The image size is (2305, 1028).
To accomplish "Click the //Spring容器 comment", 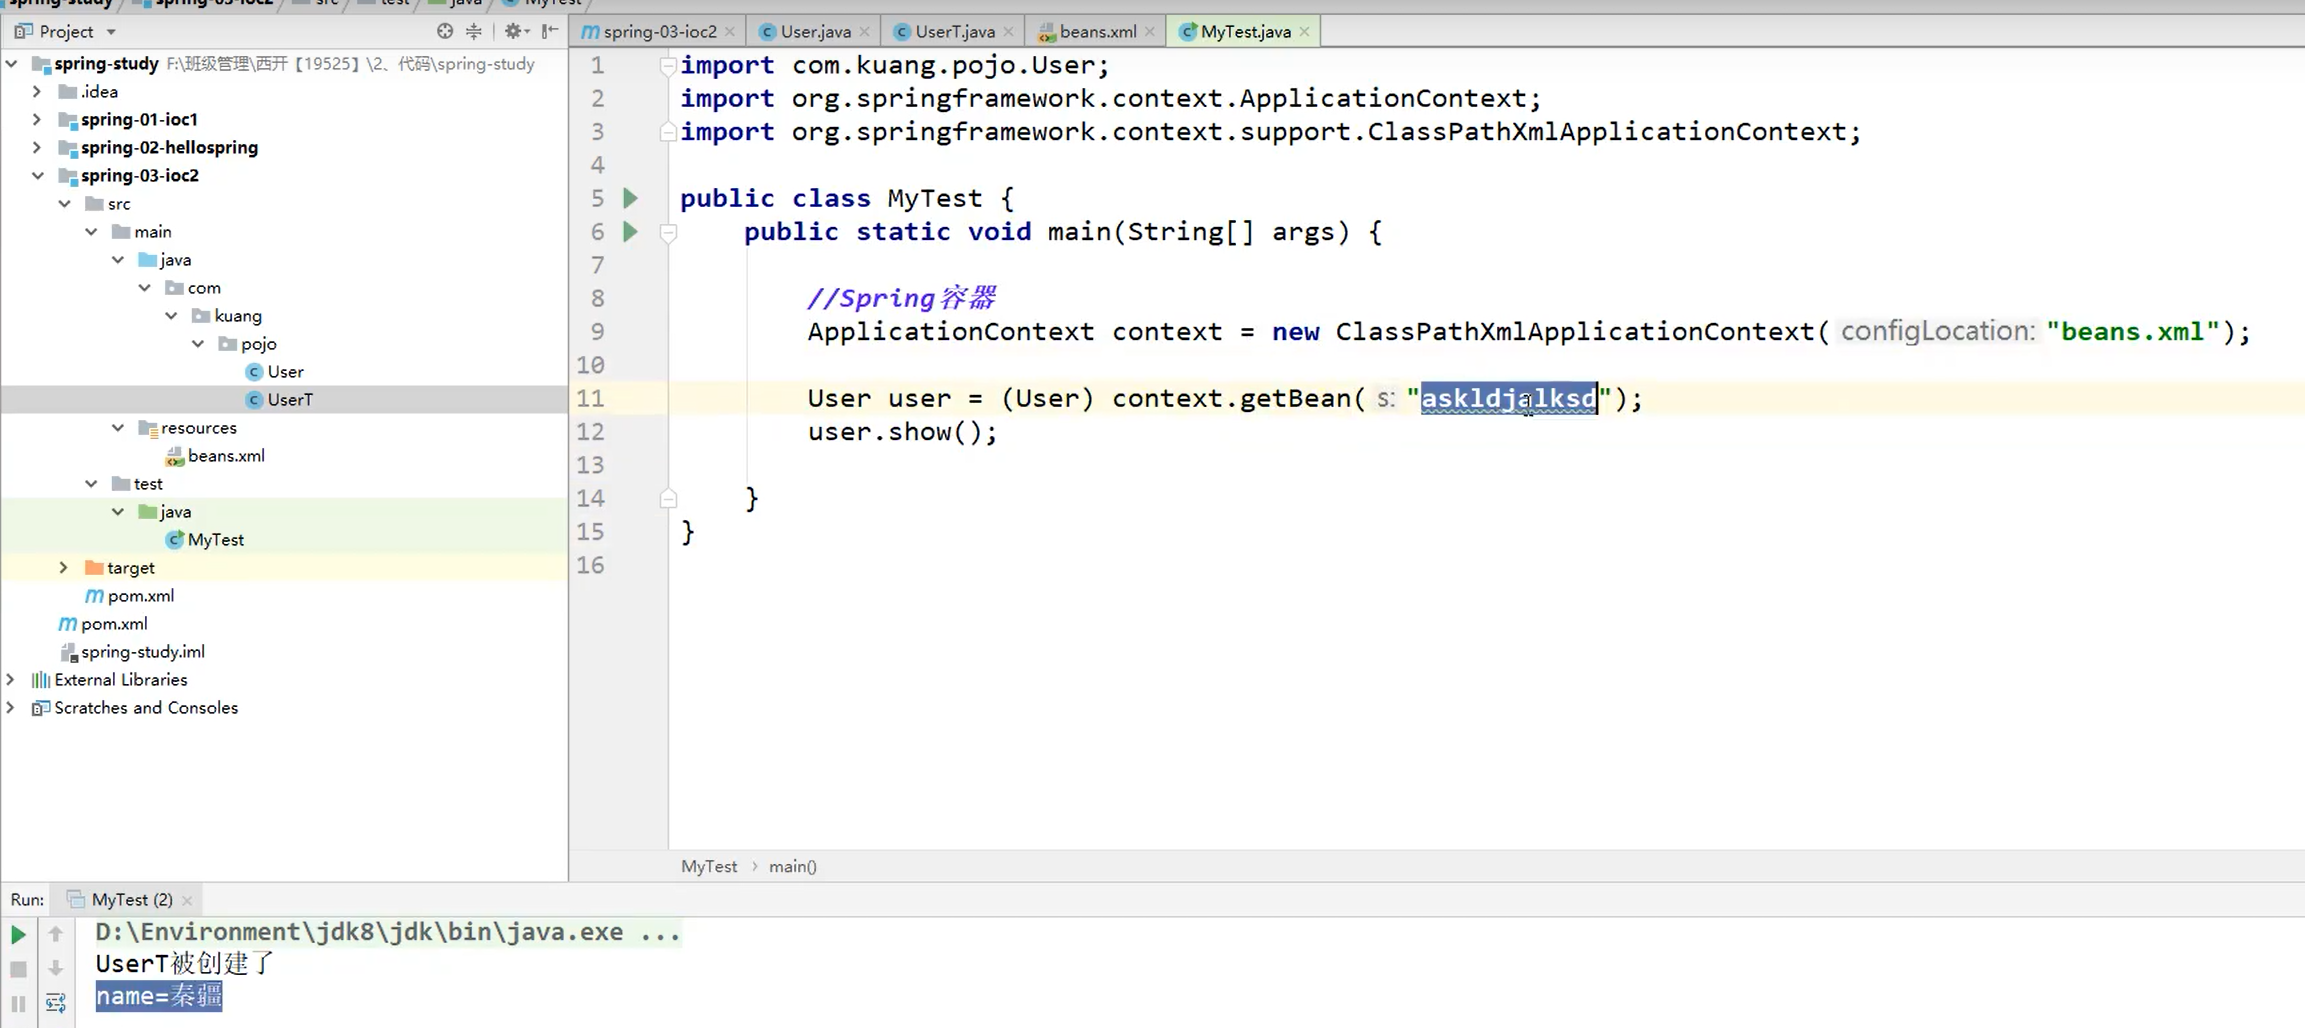I will tap(902, 298).
